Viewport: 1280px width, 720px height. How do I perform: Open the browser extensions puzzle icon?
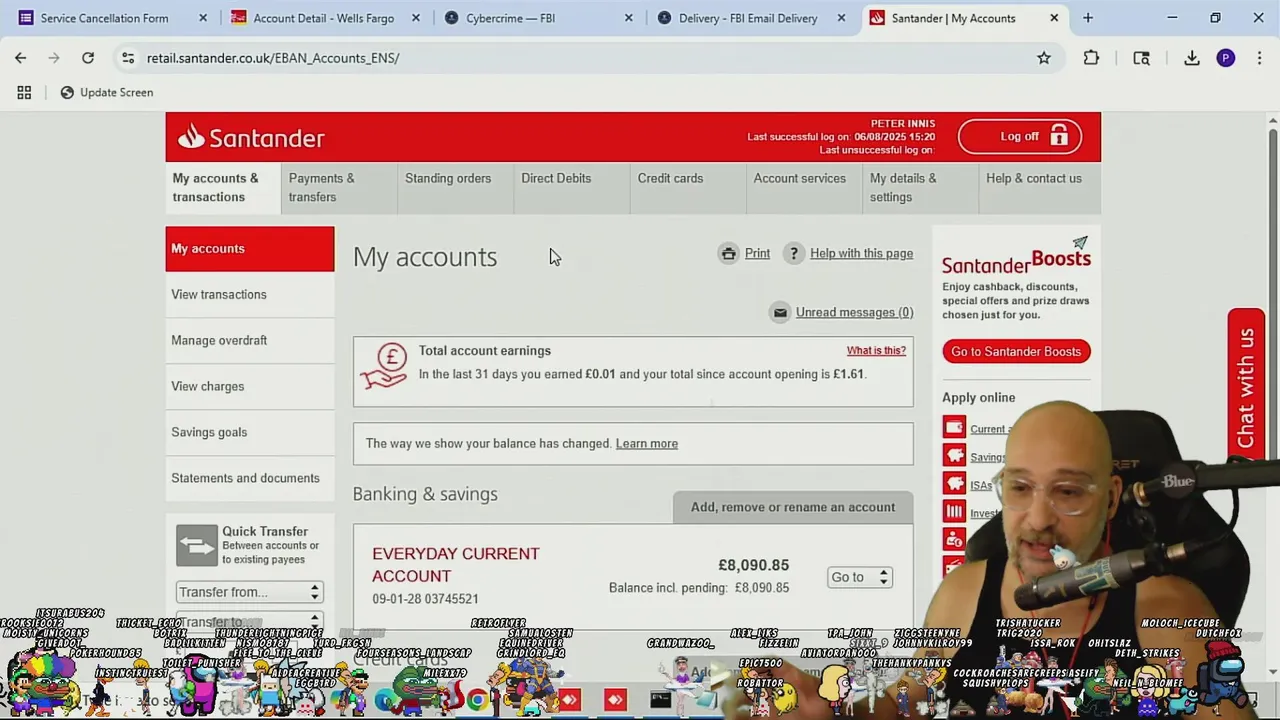[1091, 58]
